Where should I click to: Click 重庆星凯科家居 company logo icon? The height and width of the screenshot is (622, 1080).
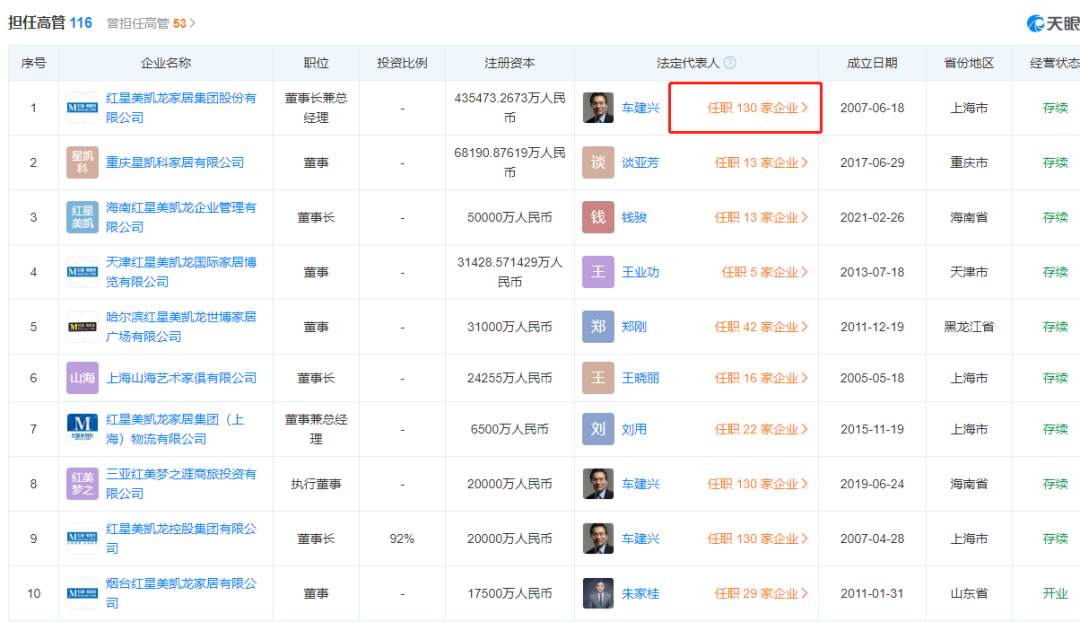82,162
